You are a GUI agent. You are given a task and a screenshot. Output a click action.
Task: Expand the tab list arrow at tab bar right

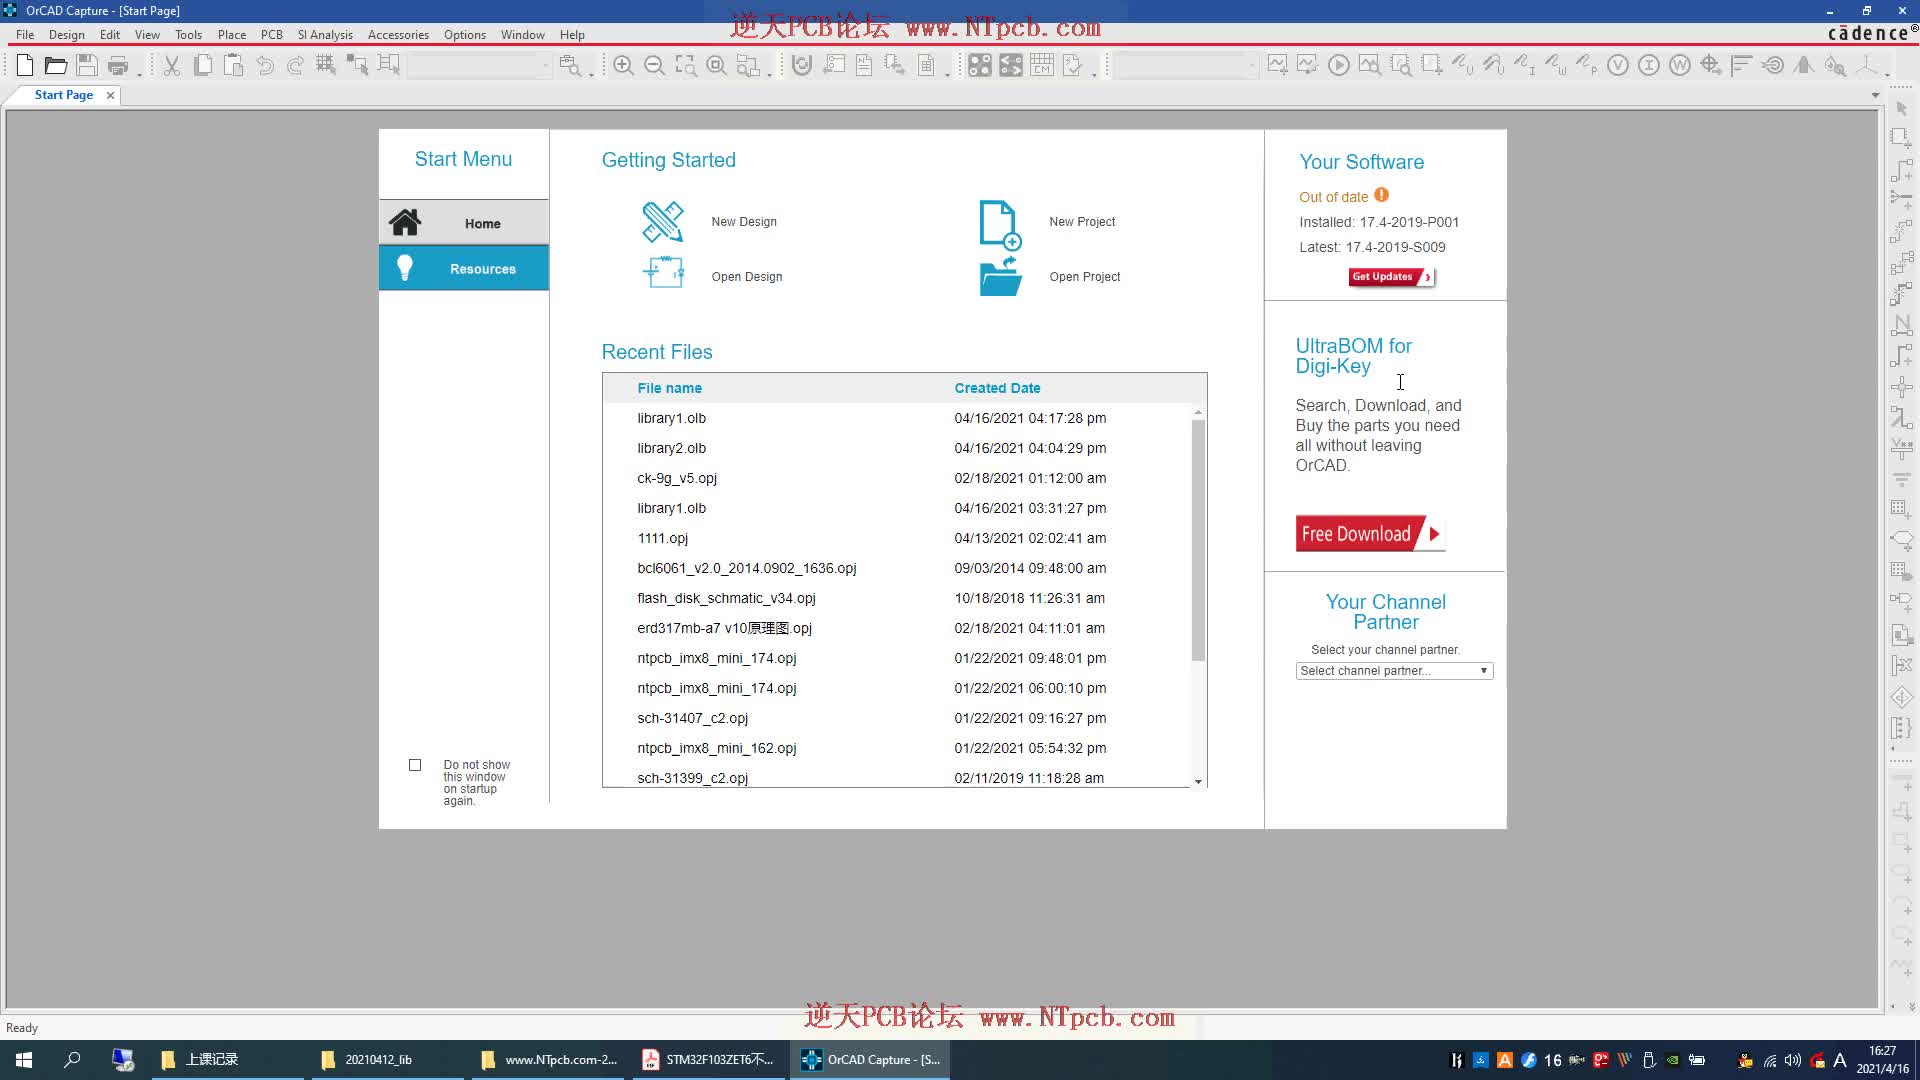1875,95
